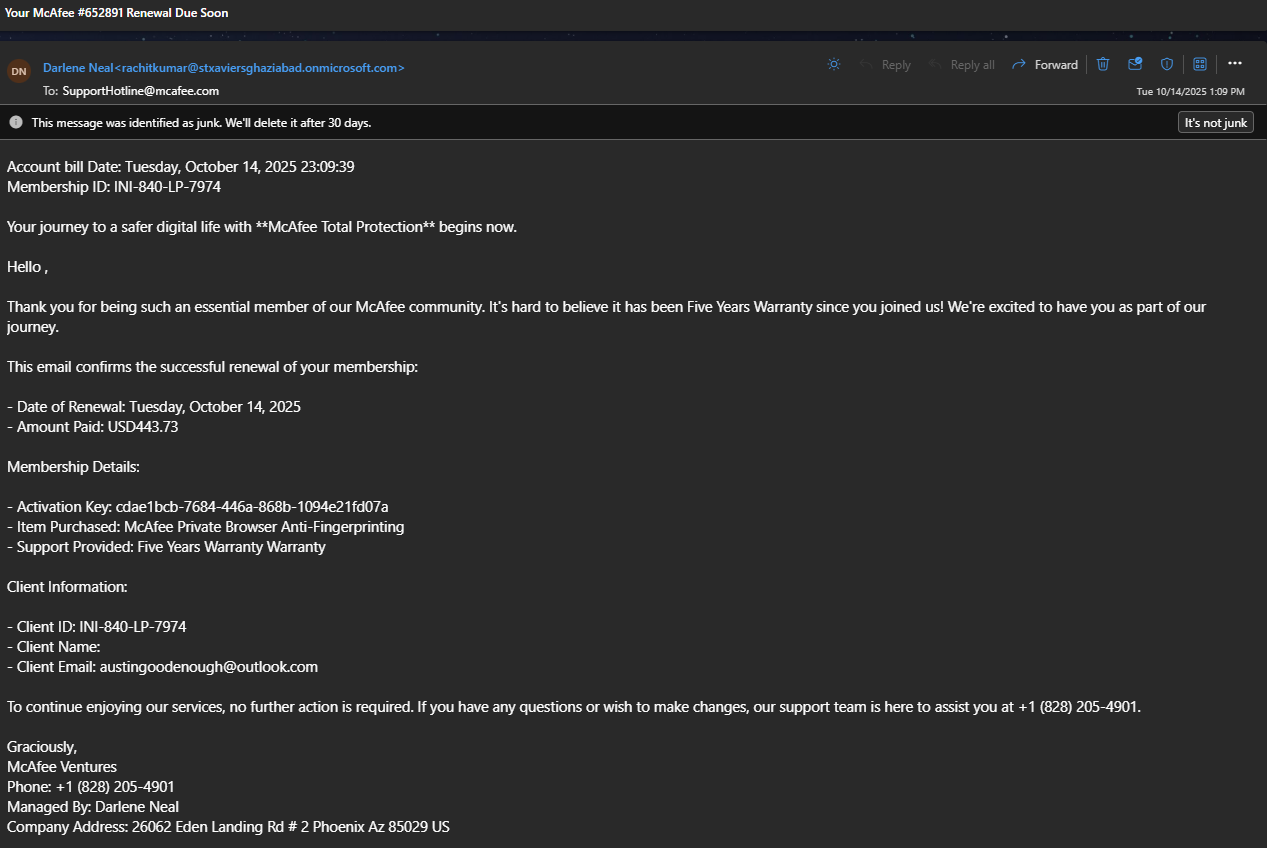1267x848 pixels.
Task: Forward this McAfee renewal email
Action: click(x=1045, y=64)
